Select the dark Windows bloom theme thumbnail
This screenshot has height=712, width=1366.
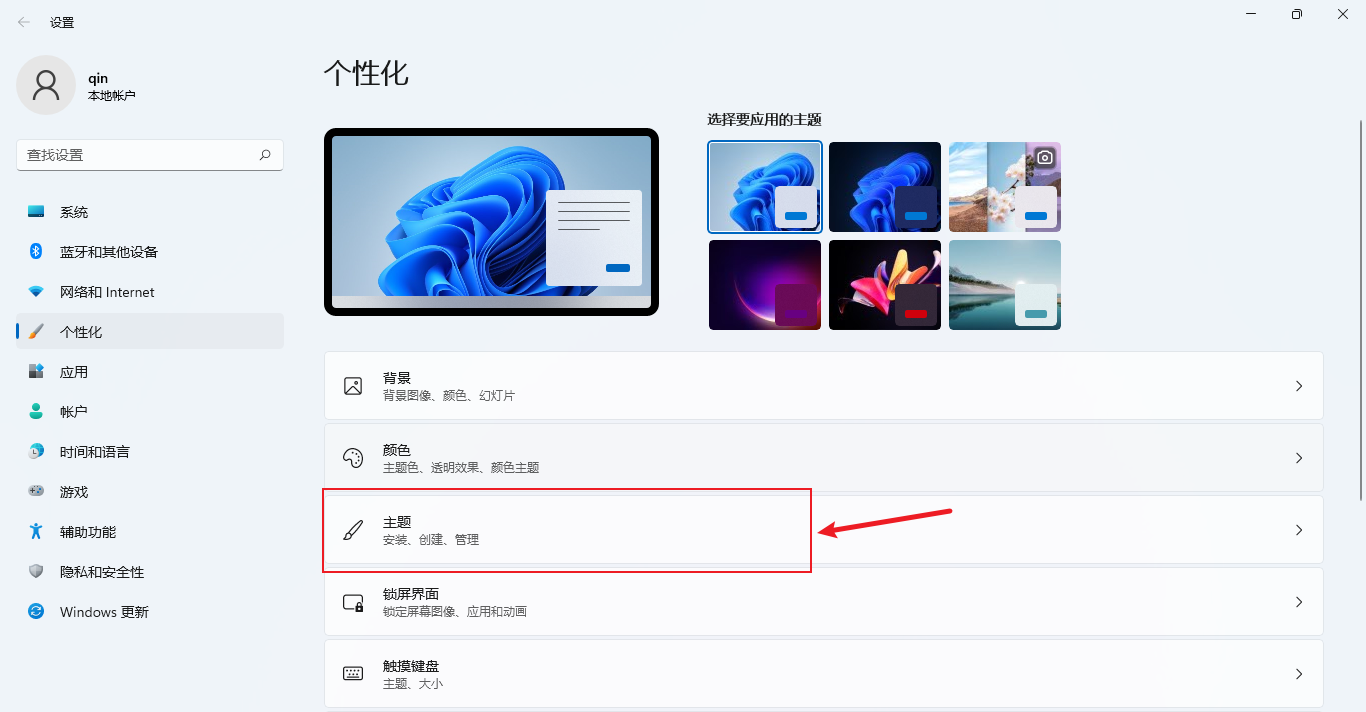pyautogui.click(x=885, y=187)
